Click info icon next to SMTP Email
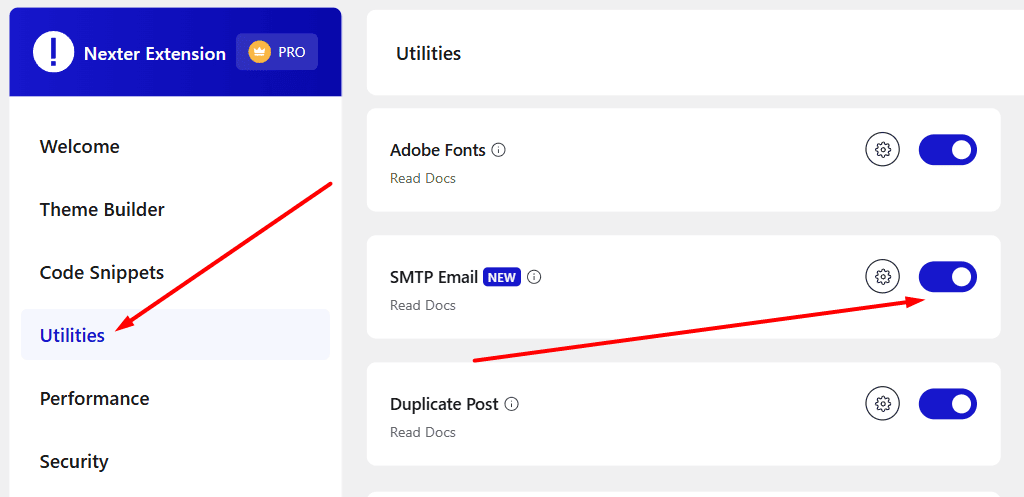Screen dimensions: 1024x497 [x=534, y=277]
